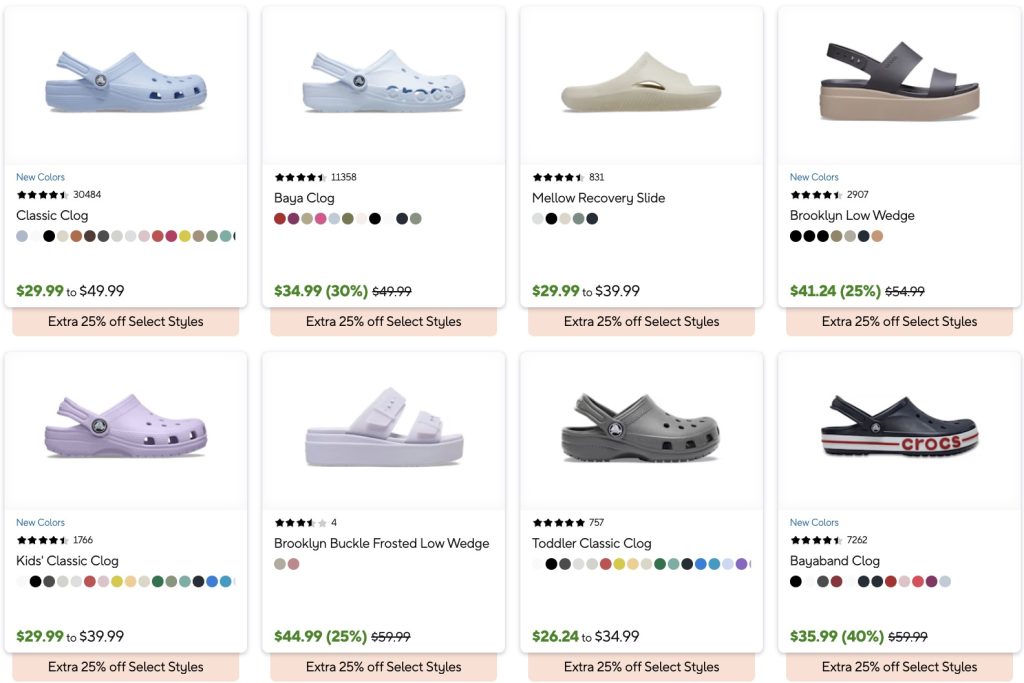The height and width of the screenshot is (683, 1024).
Task: Open the Baya Clog product title
Action: click(x=304, y=198)
